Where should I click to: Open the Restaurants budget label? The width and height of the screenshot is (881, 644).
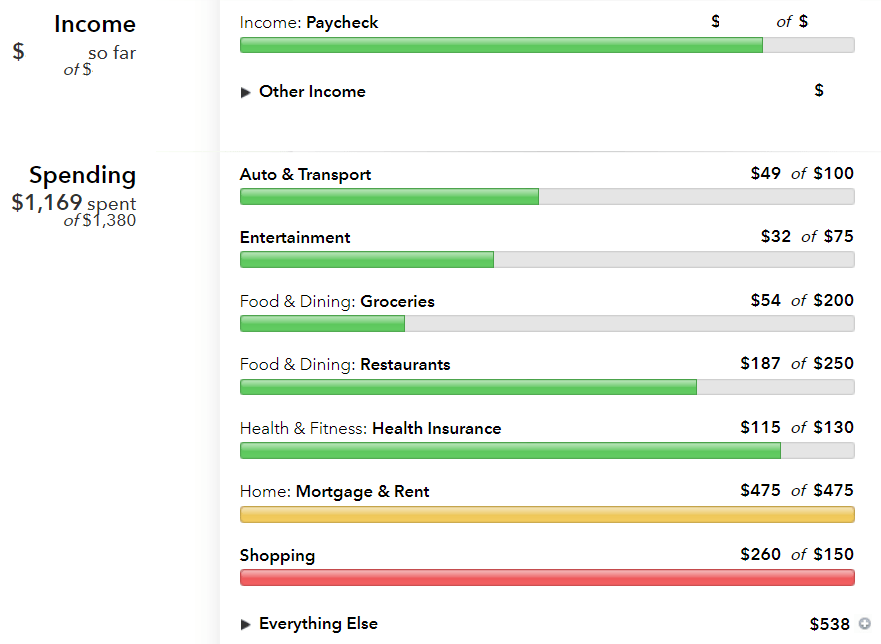405,365
